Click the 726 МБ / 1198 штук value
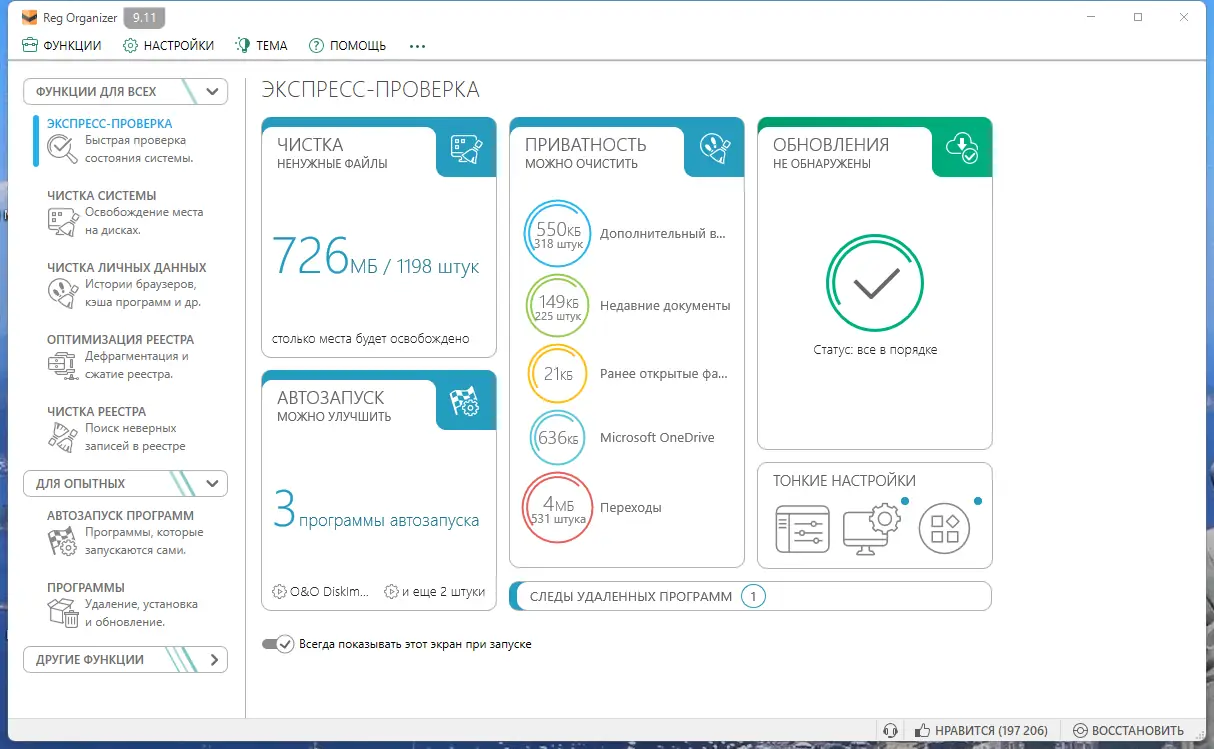1214x749 pixels. [376, 258]
